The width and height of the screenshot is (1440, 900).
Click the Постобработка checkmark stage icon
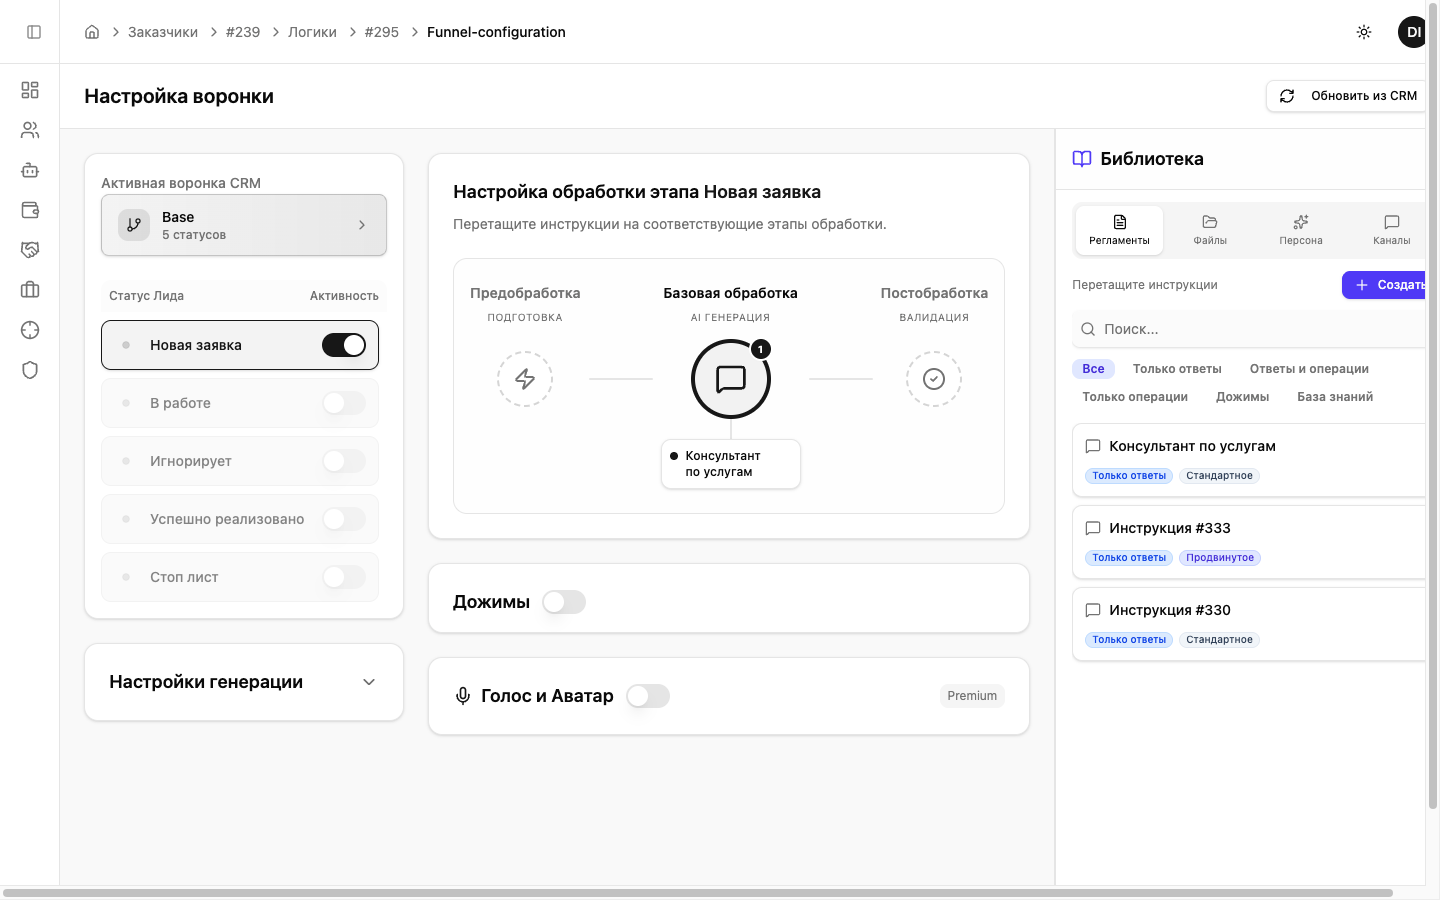point(934,379)
